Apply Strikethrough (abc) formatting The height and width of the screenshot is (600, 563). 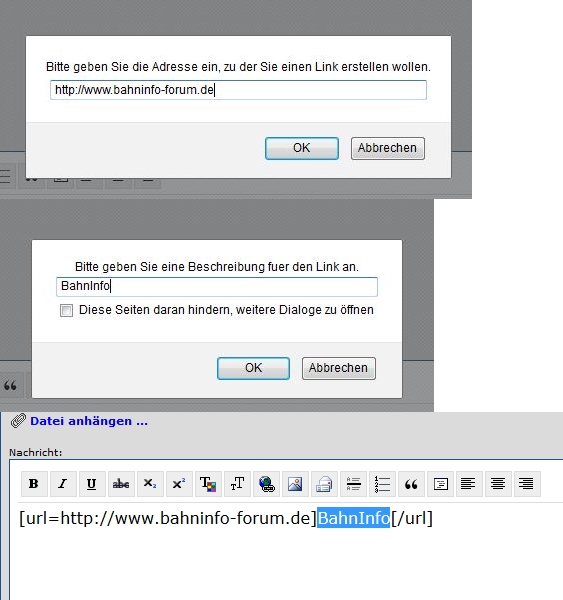click(x=121, y=484)
